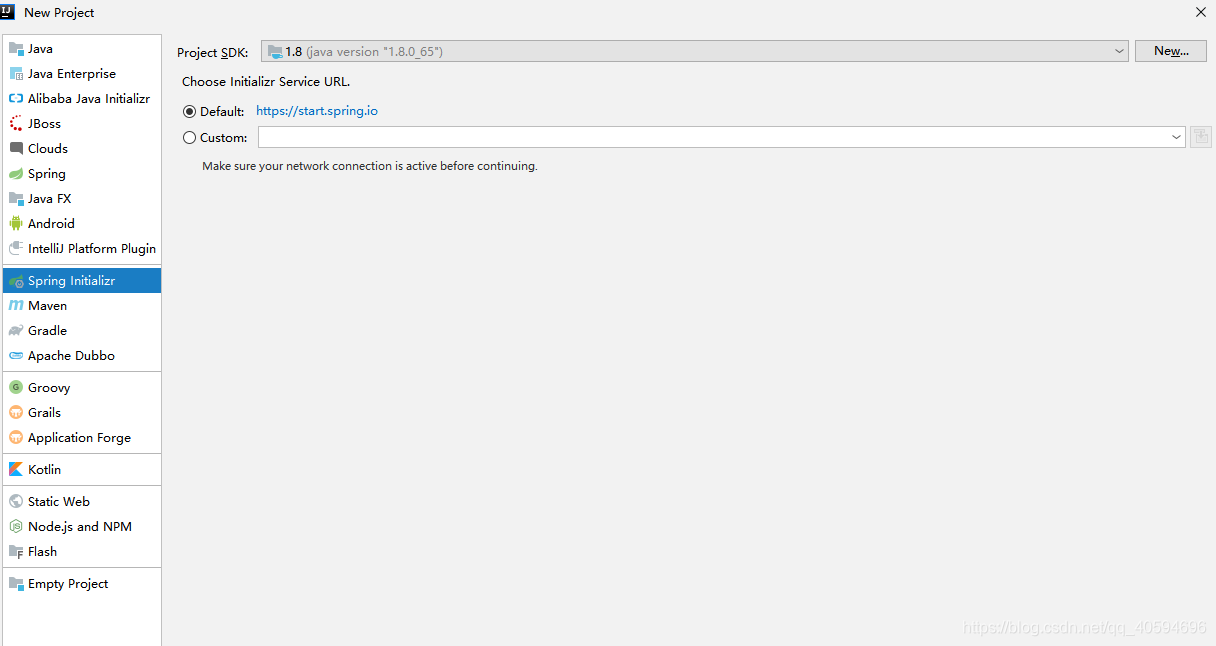Click the 'Grails' label in list
The image size is (1216, 646).
[x=44, y=412]
